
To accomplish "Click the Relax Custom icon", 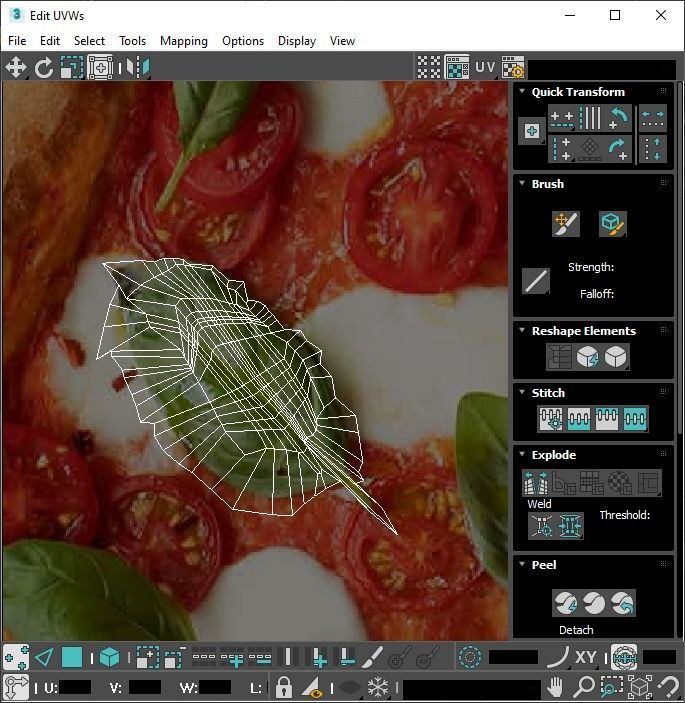I will [x=615, y=357].
